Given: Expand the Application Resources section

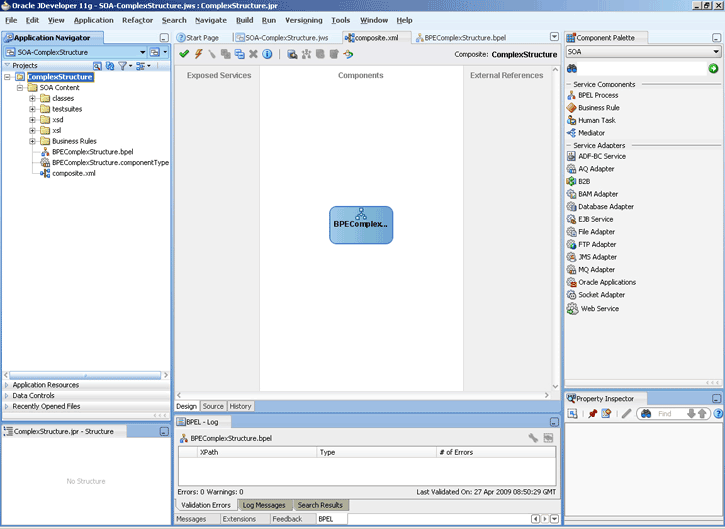Looking at the screenshot, I should (x=8, y=385).
